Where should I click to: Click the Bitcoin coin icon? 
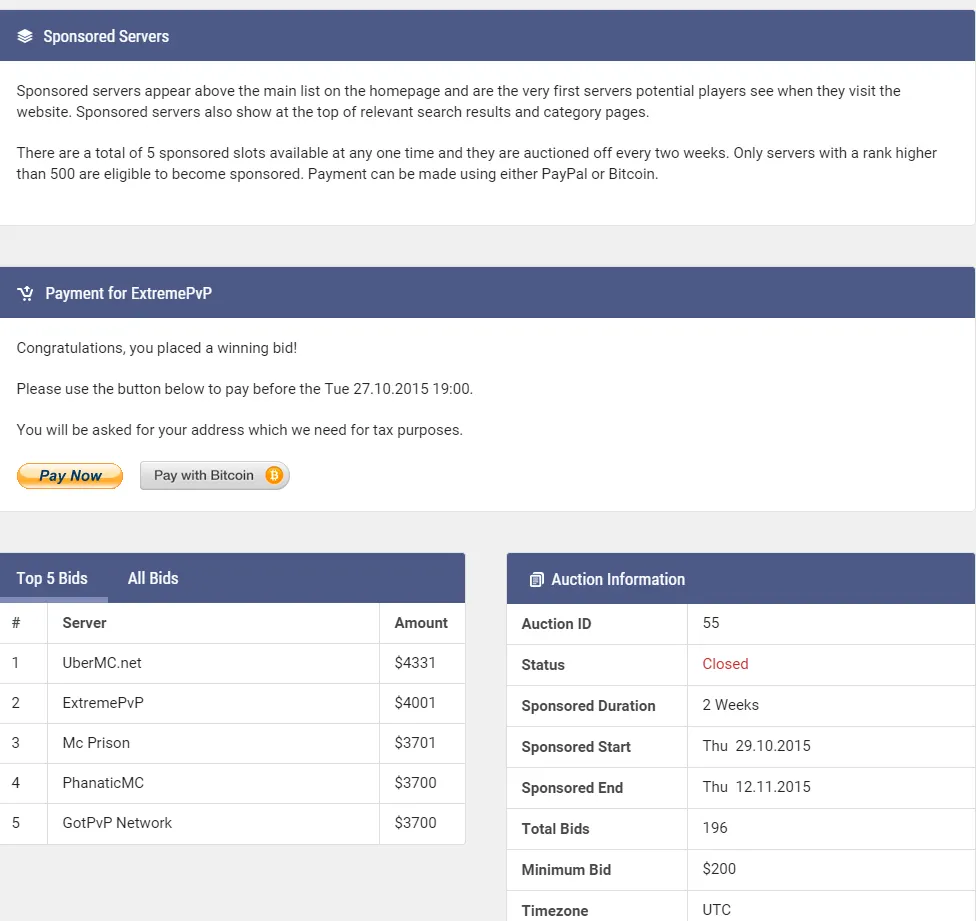[x=274, y=475]
